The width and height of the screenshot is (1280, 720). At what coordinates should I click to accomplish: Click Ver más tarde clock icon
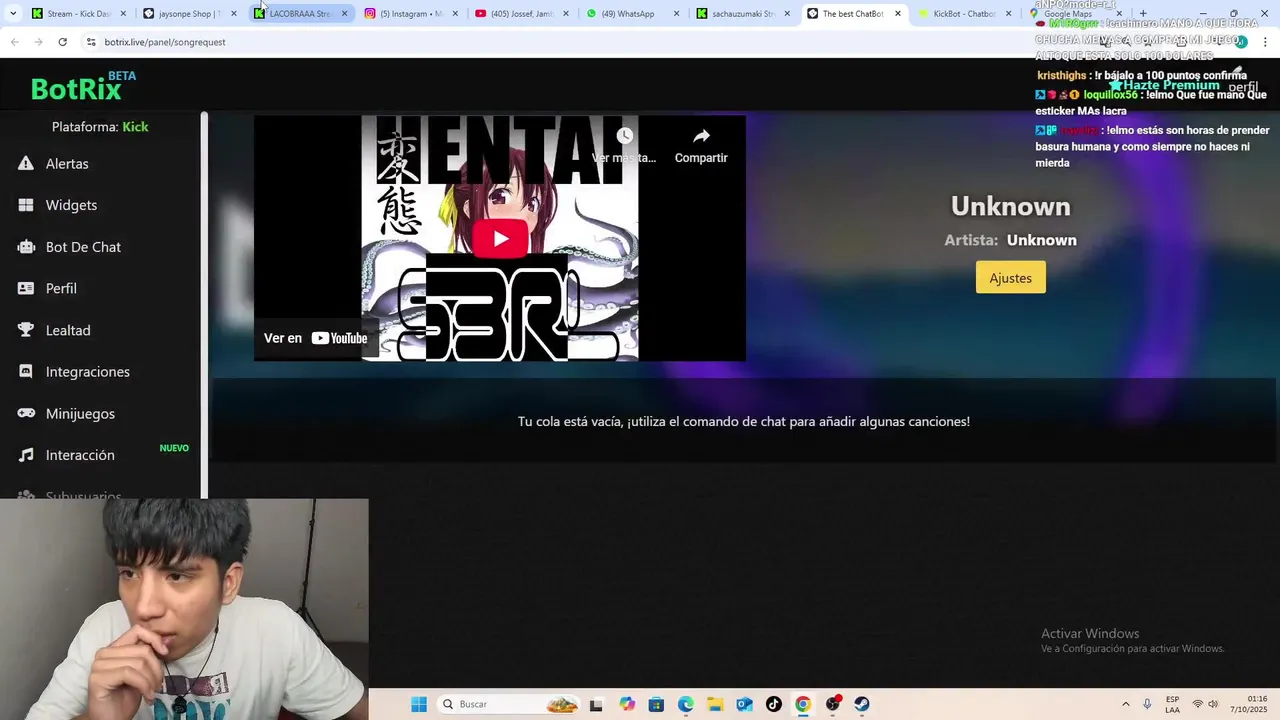coord(624,136)
